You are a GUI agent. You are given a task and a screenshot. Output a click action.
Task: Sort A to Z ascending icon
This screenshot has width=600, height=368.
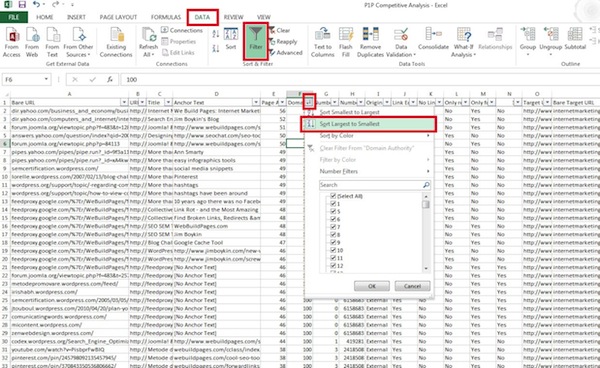[x=216, y=34]
